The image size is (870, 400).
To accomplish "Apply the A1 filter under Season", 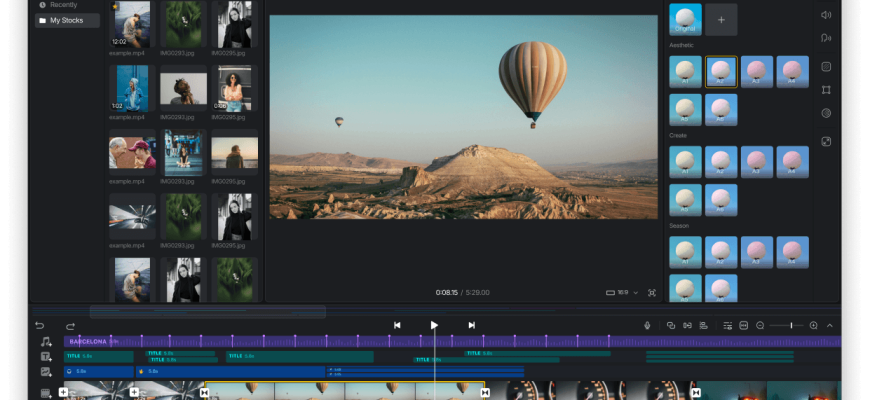I will [x=685, y=252].
